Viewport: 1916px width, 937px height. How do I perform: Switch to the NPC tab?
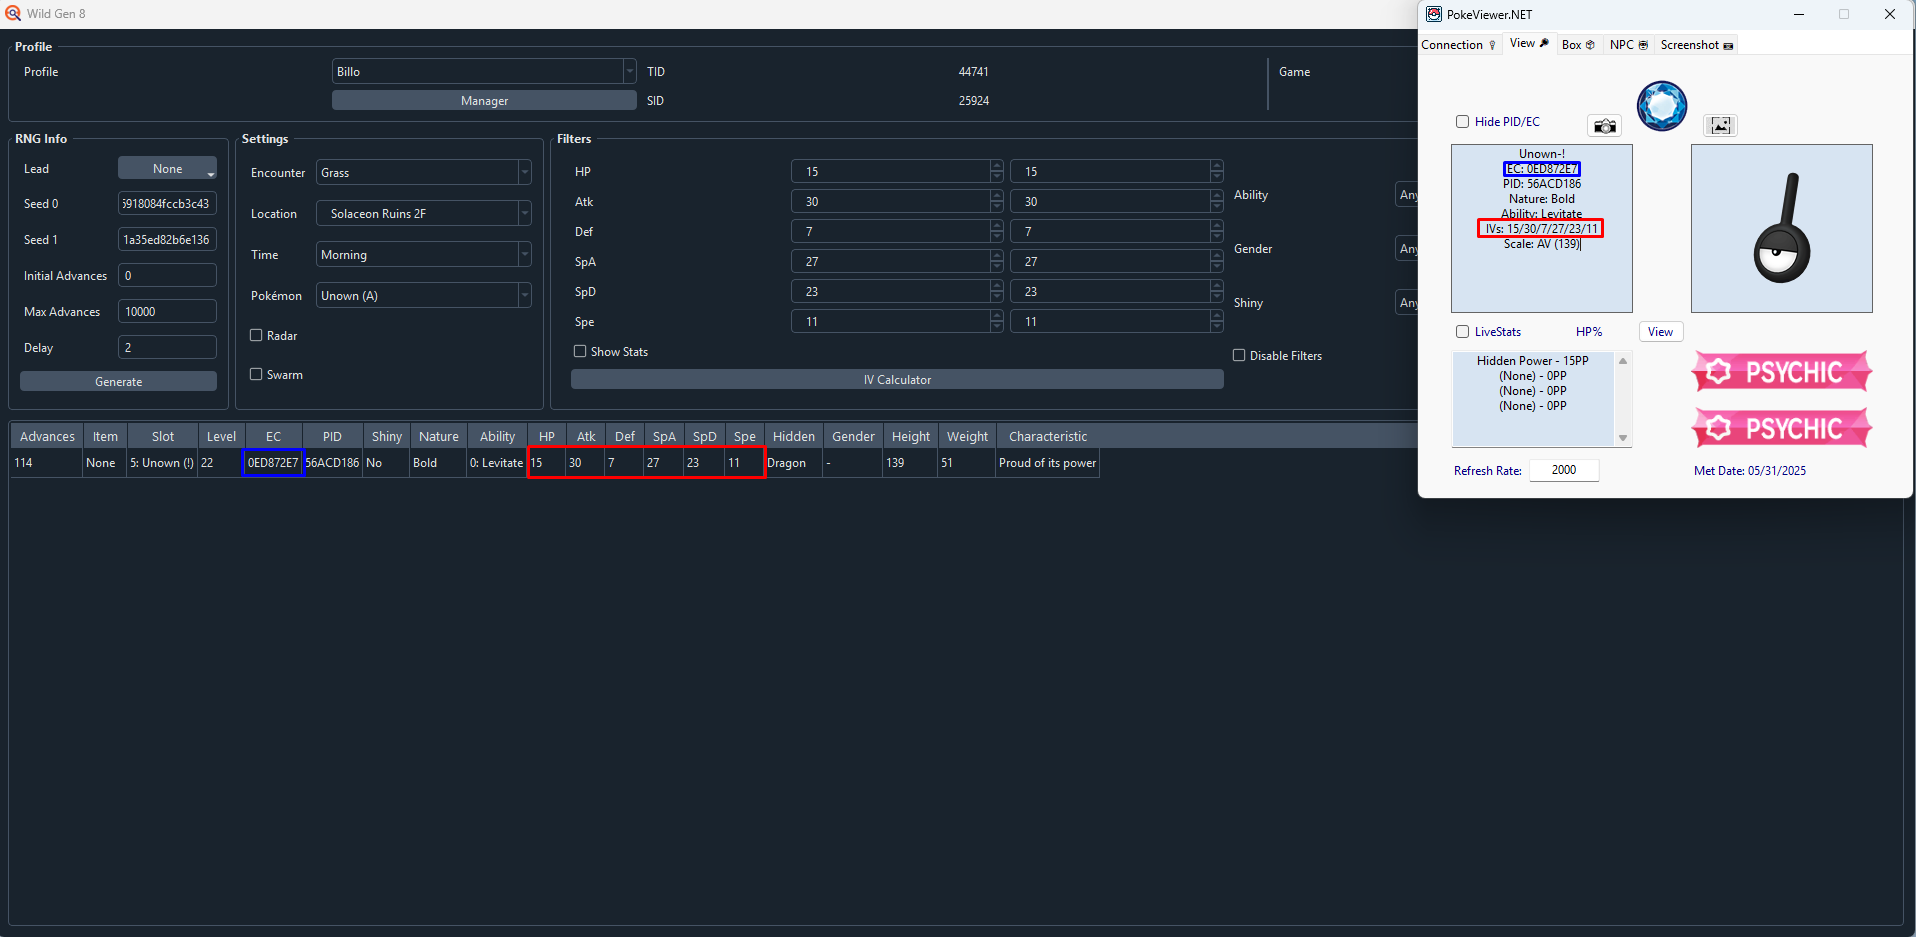[x=1628, y=45]
